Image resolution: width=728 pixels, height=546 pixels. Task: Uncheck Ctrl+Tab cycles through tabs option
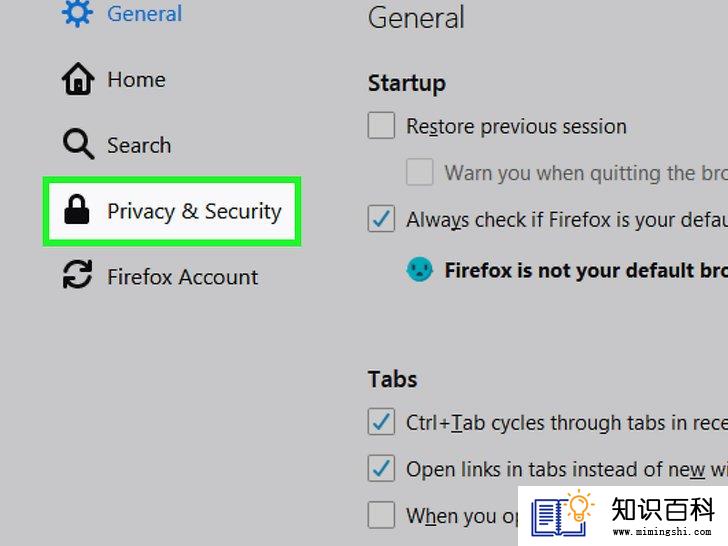point(381,422)
